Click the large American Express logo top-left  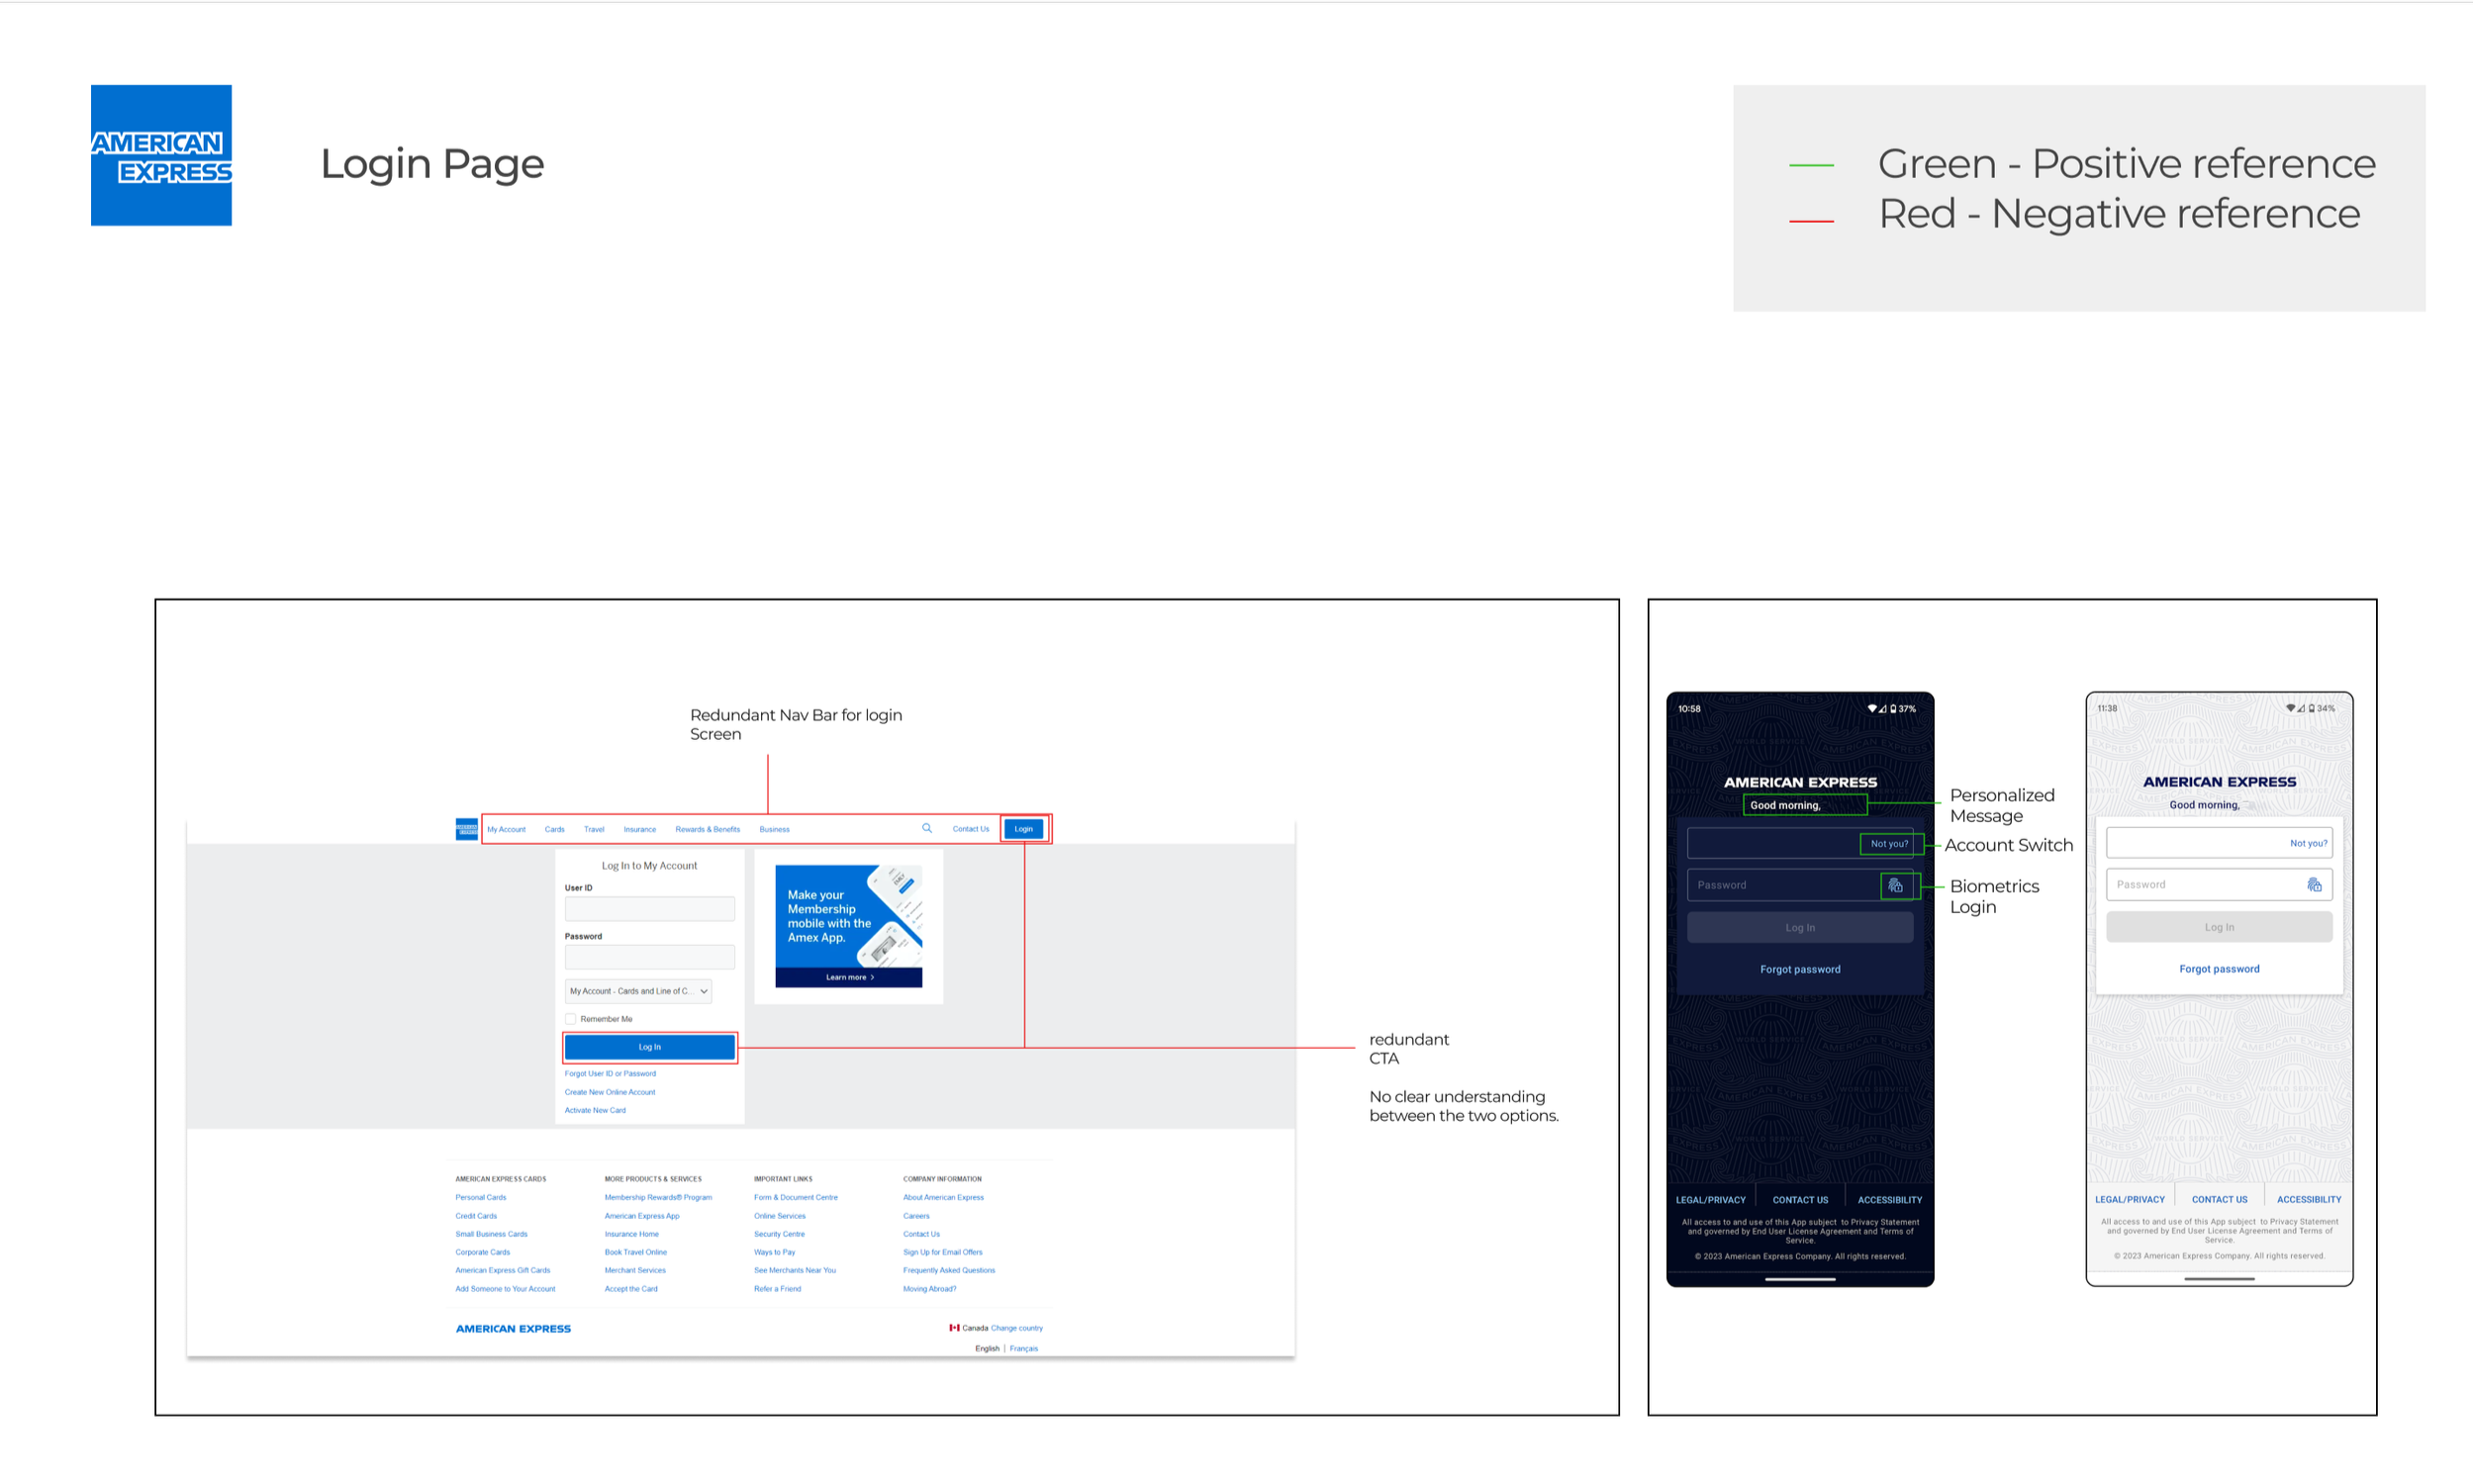tap(161, 155)
